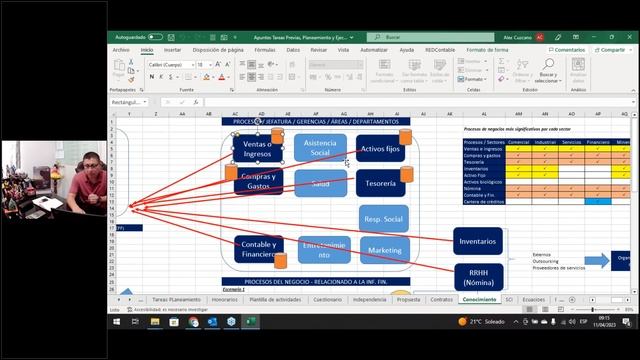Open the Contratos sheet tab

point(441,300)
